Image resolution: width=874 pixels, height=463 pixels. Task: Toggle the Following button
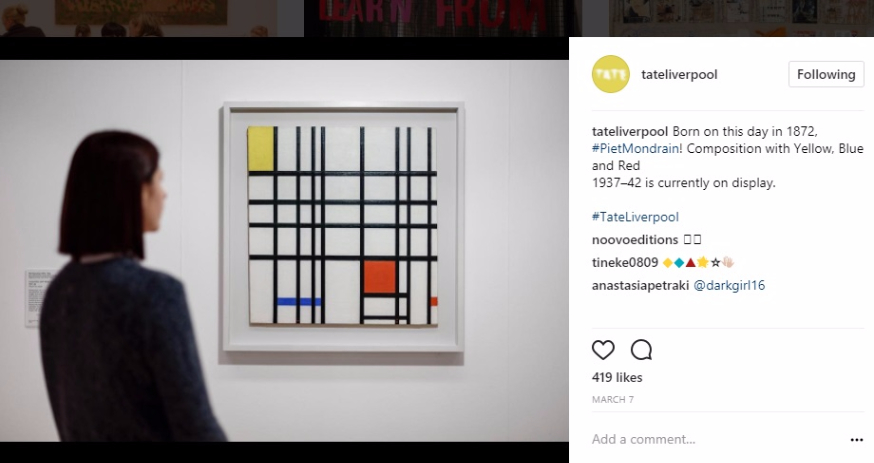click(826, 74)
